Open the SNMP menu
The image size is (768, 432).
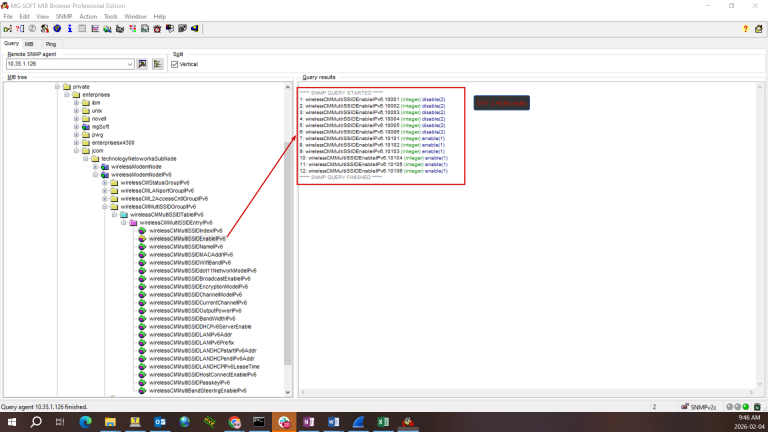[64, 16]
